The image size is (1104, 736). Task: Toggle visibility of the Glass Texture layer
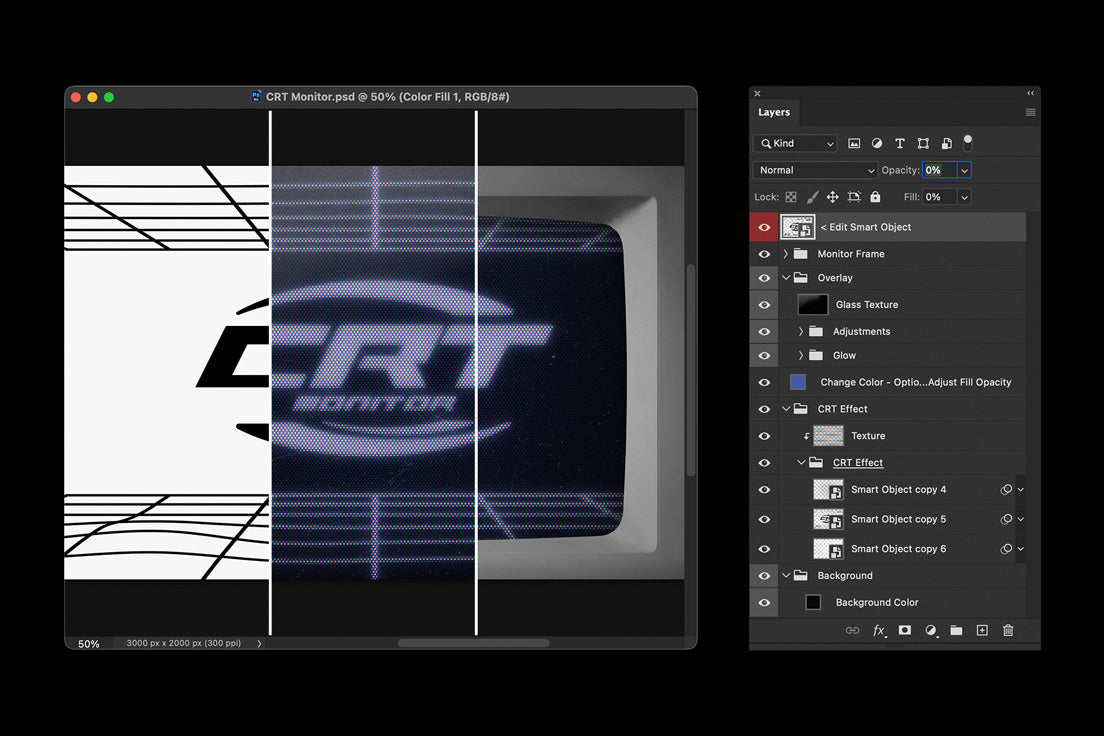[x=764, y=304]
